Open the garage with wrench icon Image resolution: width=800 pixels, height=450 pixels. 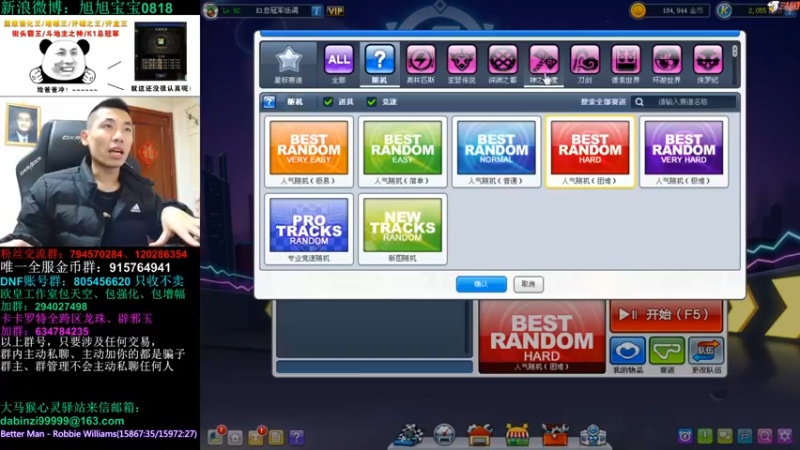pyautogui.click(x=479, y=435)
